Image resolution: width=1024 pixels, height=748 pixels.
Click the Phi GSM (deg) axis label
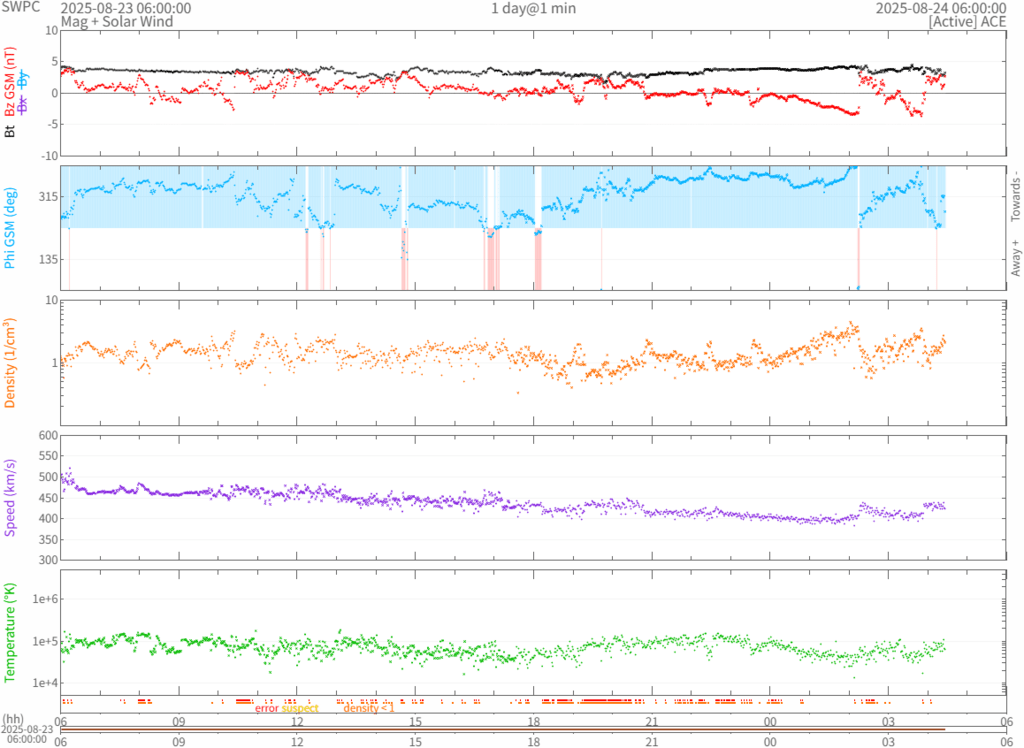[x=10, y=228]
